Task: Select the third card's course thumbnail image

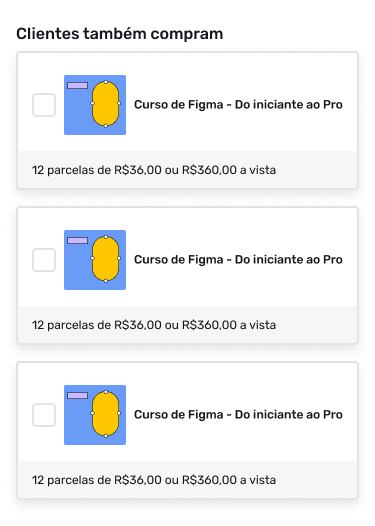Action: click(95, 415)
